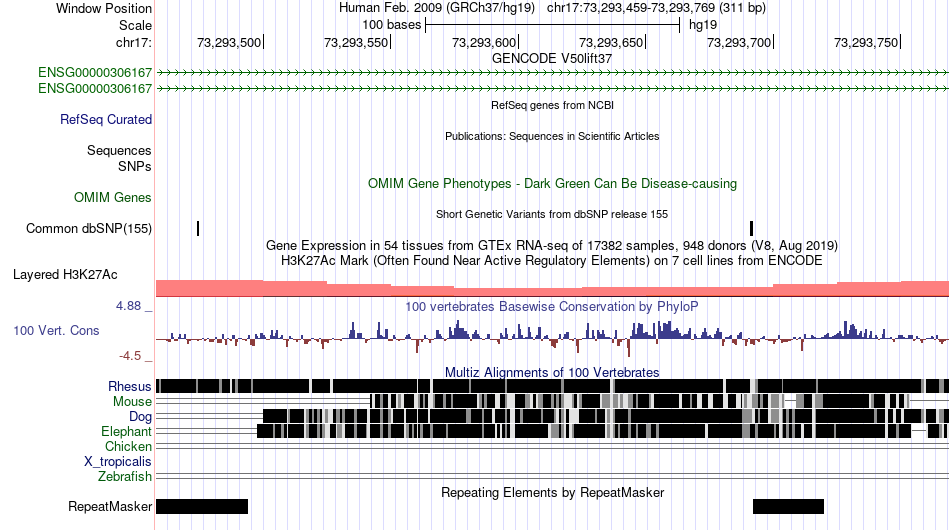950x530 pixels.
Task: Click the 100 Vert. Cons track label
Action: click(x=56, y=331)
